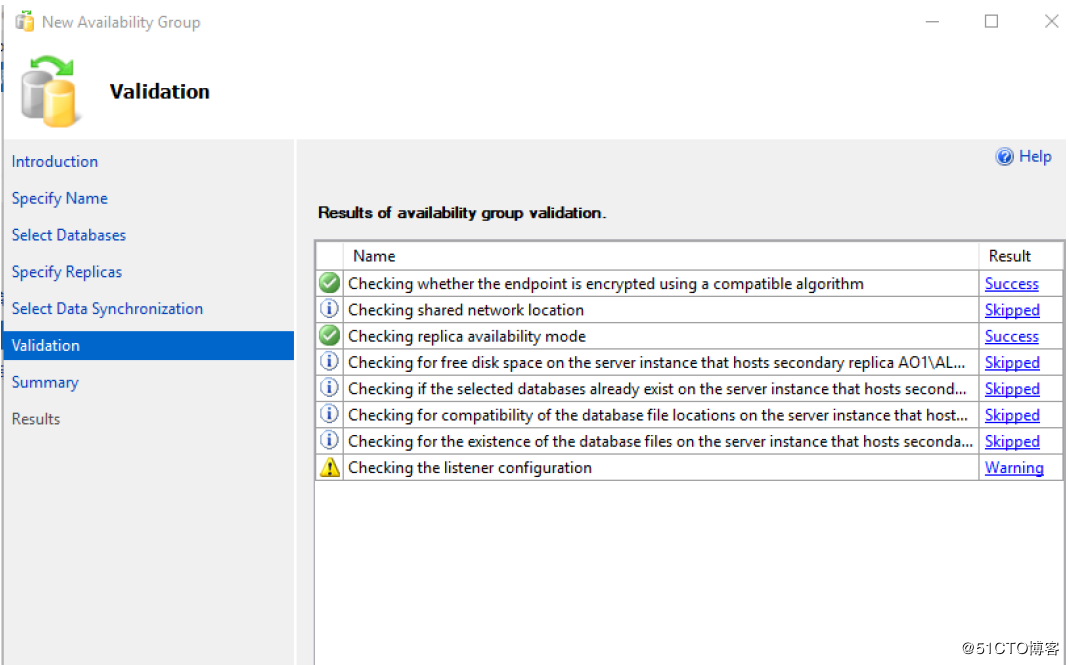Click the title bar icon of New Availability Group

click(x=25, y=22)
